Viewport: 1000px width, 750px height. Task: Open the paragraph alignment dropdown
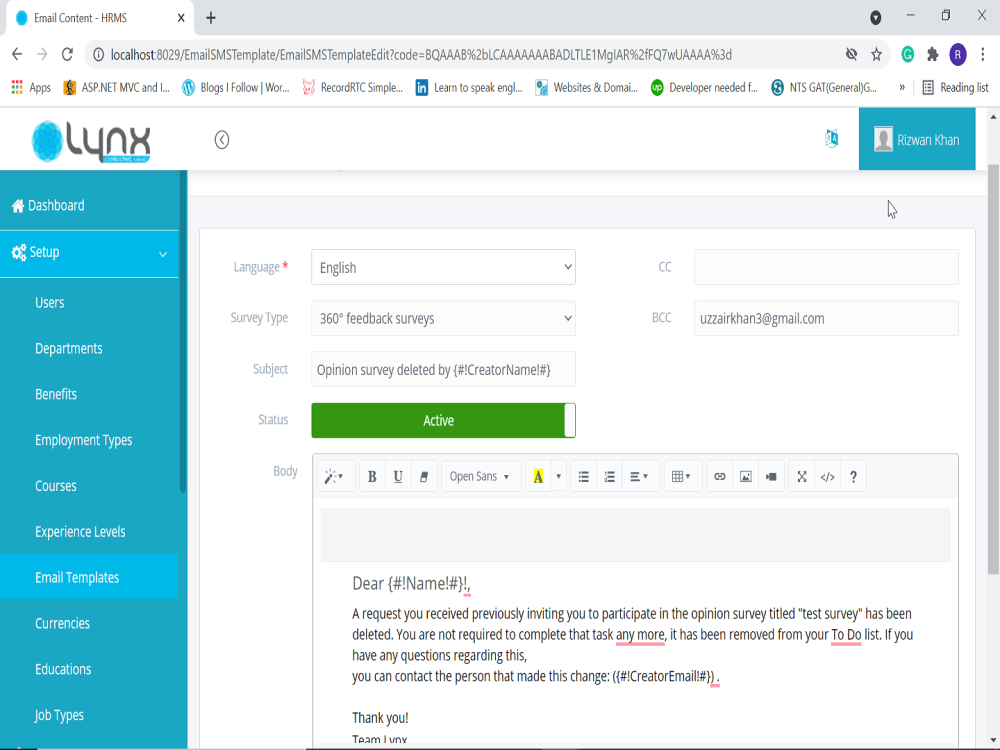[639, 476]
